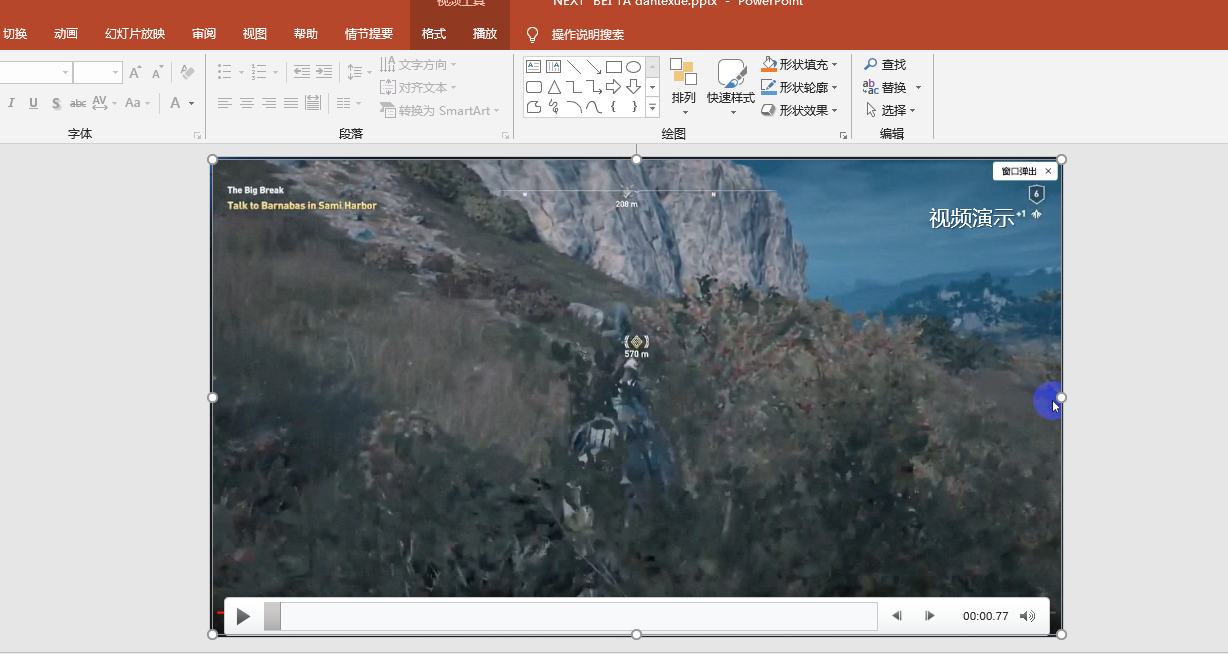
Task: Toggle underline text formatting
Action: pyautogui.click(x=33, y=103)
